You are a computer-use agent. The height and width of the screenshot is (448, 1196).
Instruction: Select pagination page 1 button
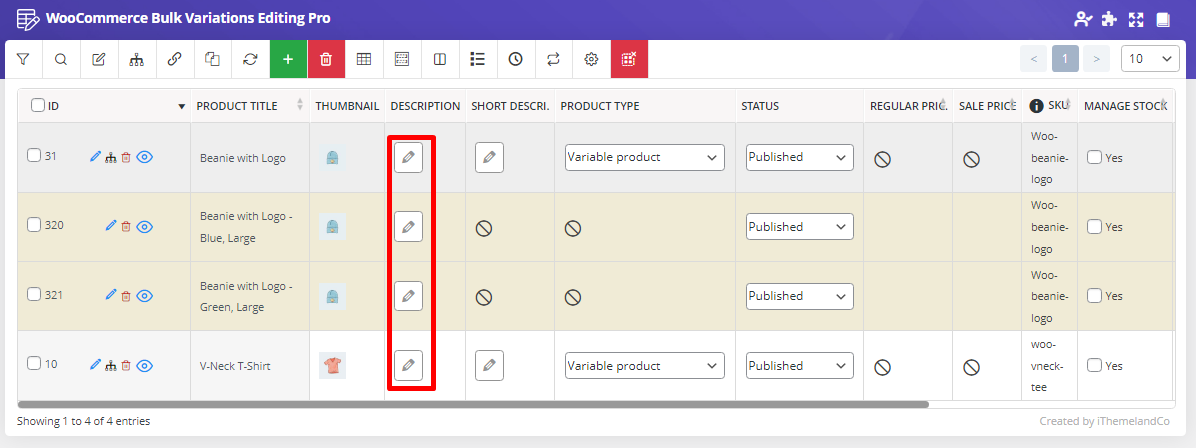(1065, 59)
